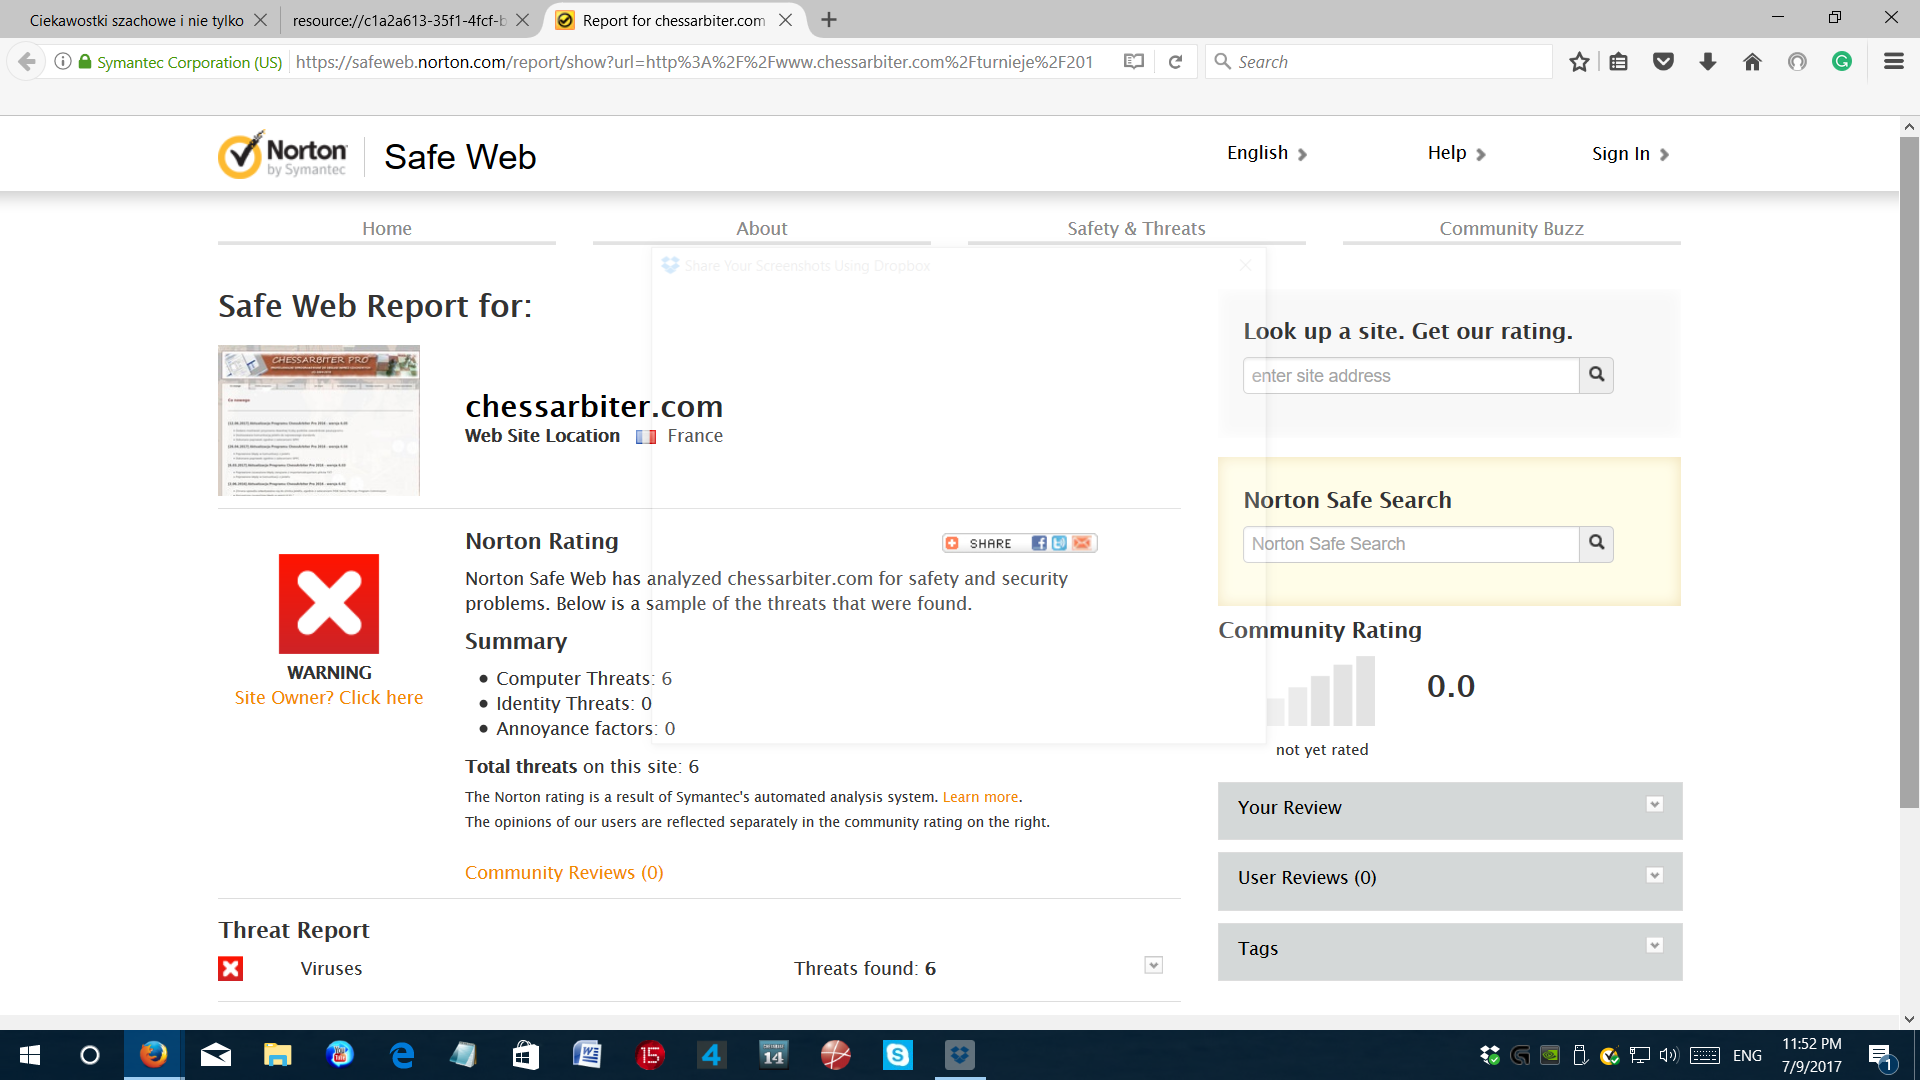This screenshot has width=1920, height=1080.
Task: Open the Firefox hamburger menu
Action: pos(1893,62)
